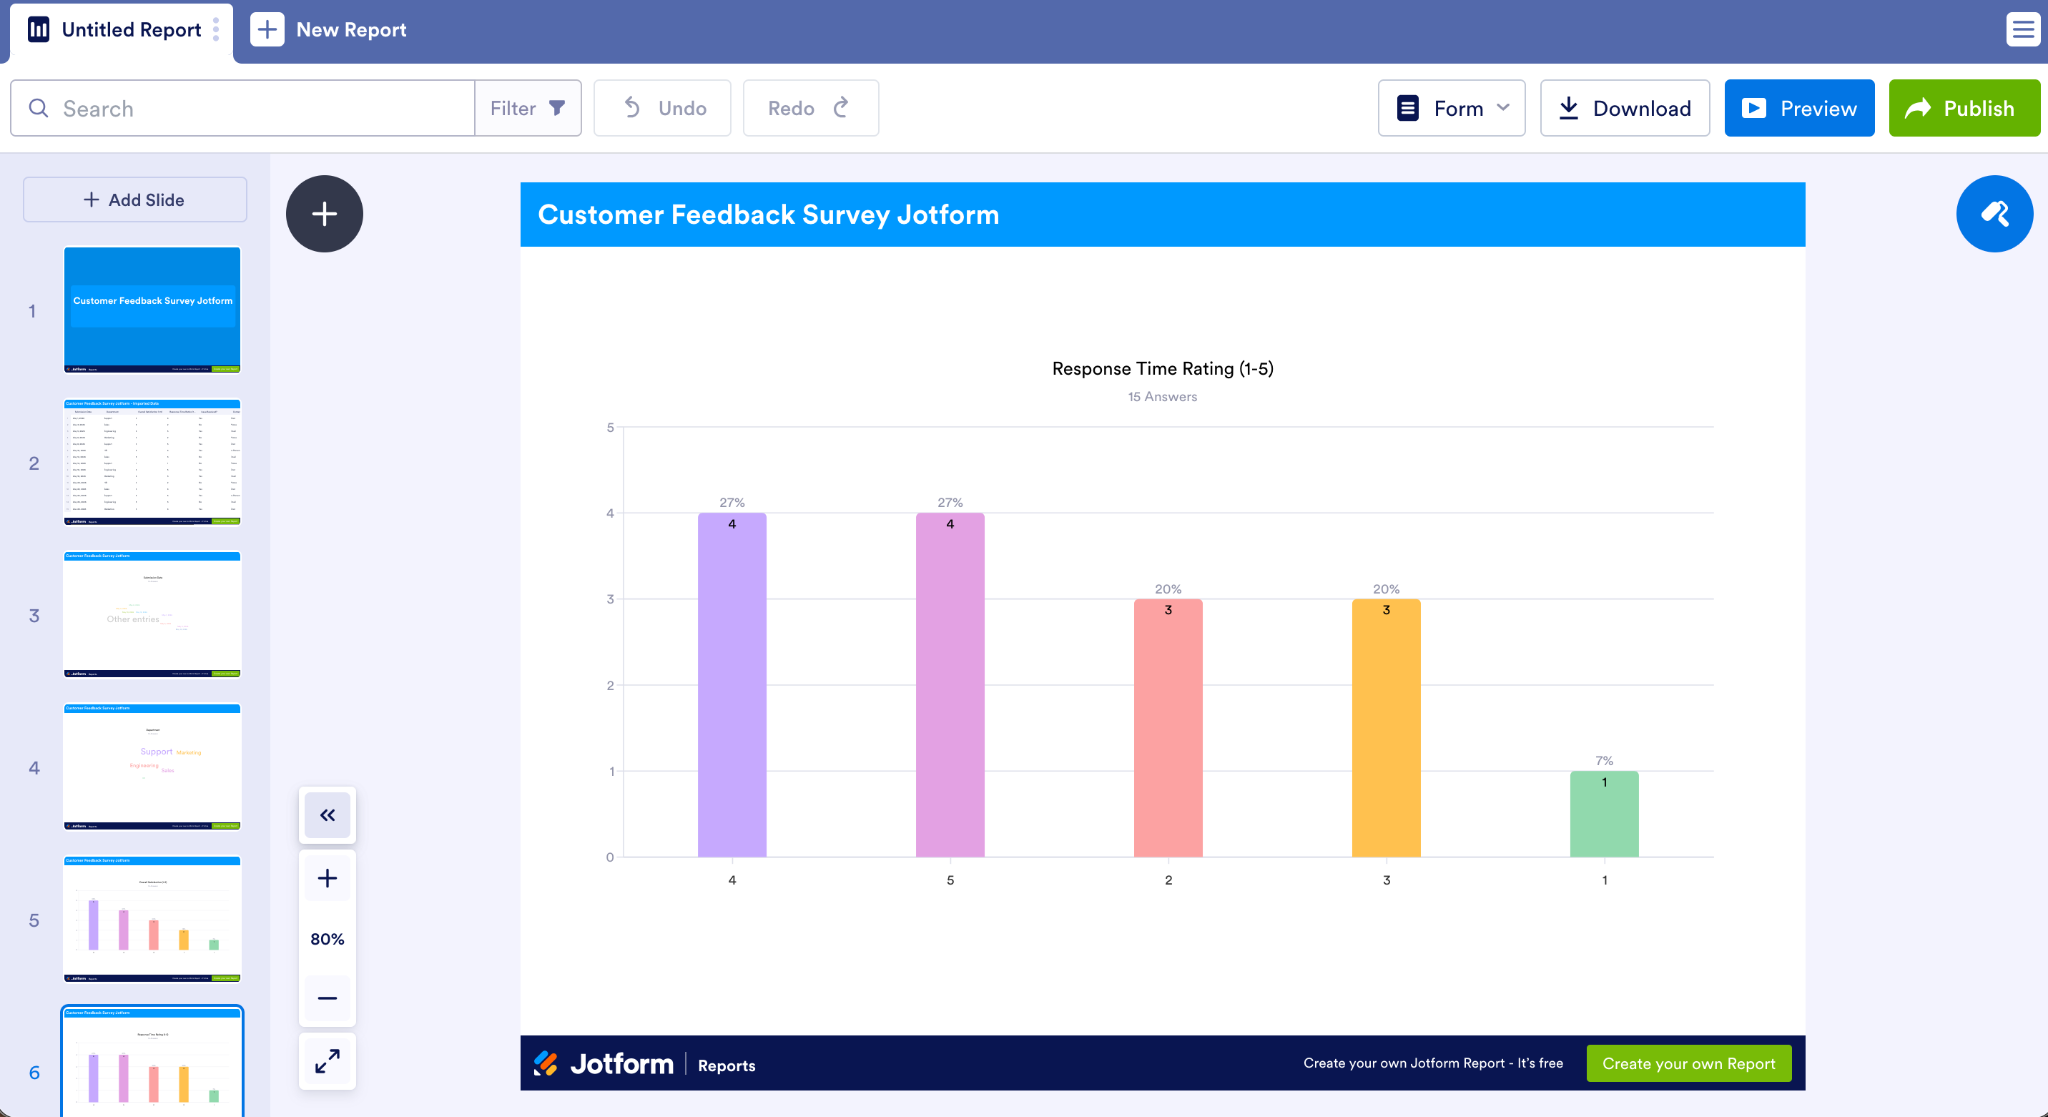Viewport: 2048px width, 1117px height.
Task: Select slide 5 thumbnail
Action: 152,919
